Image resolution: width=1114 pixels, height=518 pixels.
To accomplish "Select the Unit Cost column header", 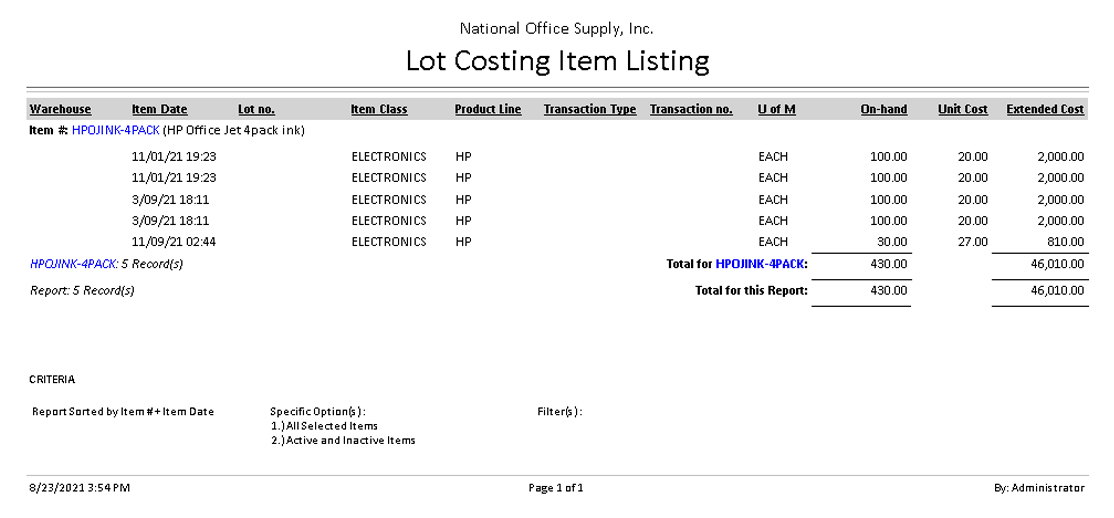I will [x=962, y=109].
